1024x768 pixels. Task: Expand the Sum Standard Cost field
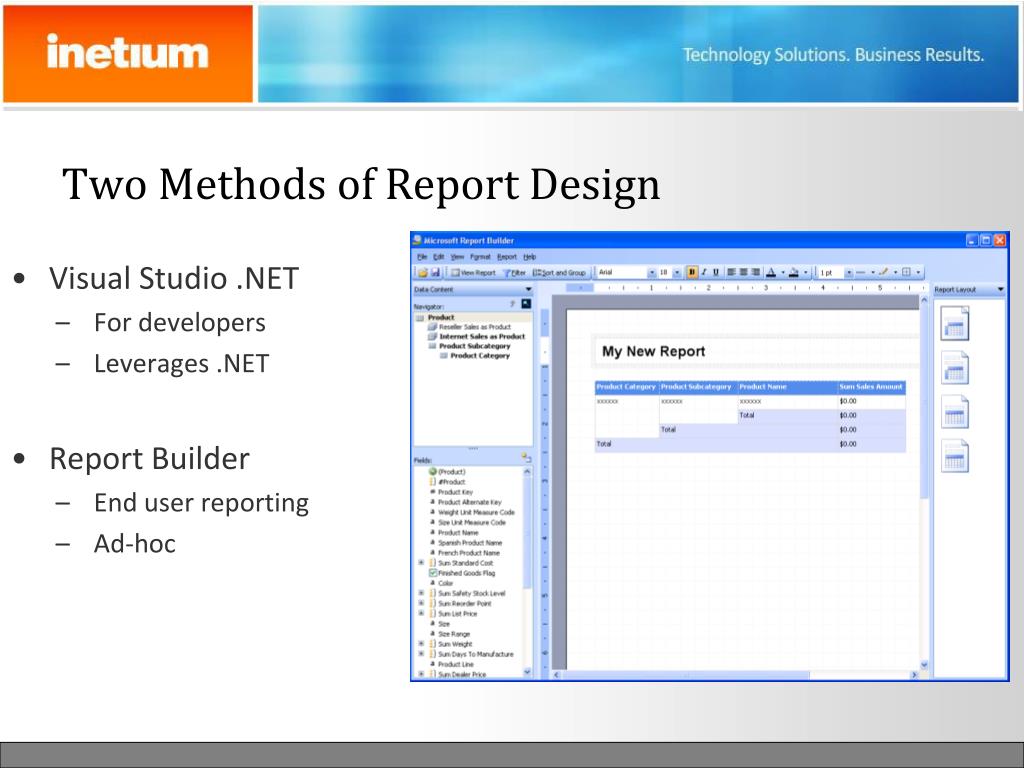tap(421, 562)
